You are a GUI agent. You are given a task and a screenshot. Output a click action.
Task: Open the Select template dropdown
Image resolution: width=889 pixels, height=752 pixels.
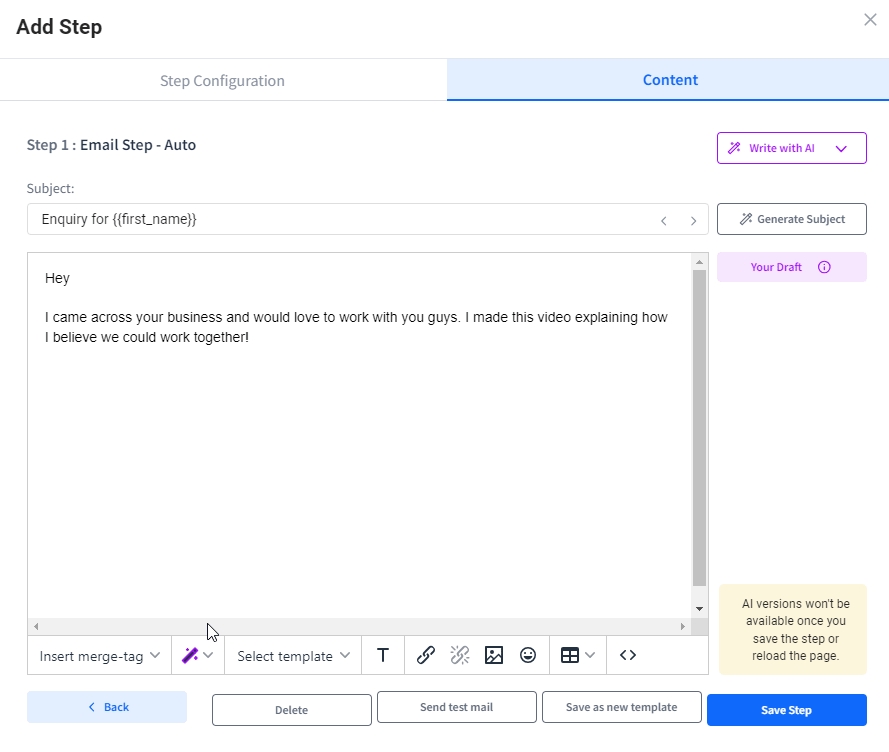[x=293, y=656]
